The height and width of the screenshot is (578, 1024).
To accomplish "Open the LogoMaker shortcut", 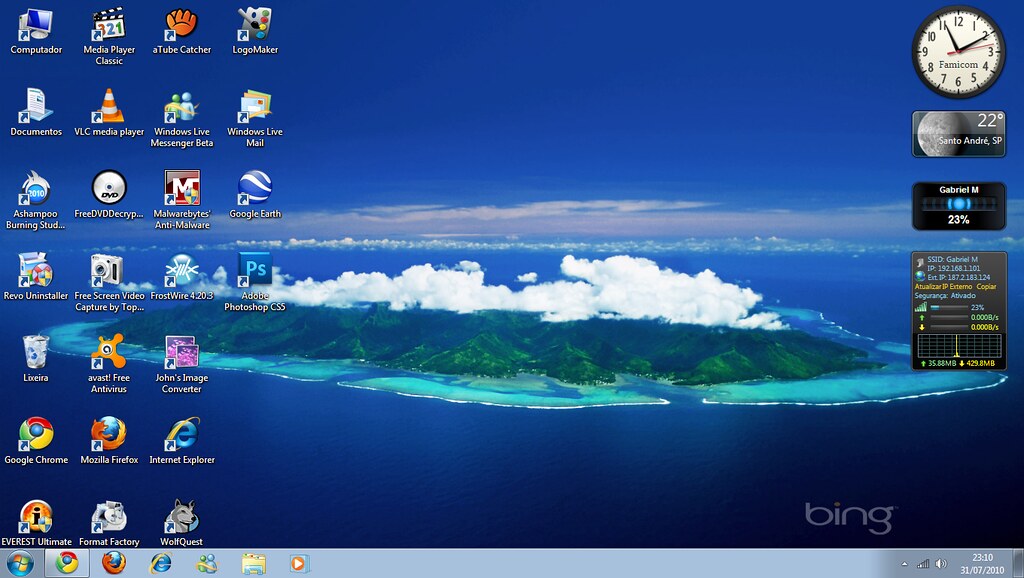I will tap(255, 31).
